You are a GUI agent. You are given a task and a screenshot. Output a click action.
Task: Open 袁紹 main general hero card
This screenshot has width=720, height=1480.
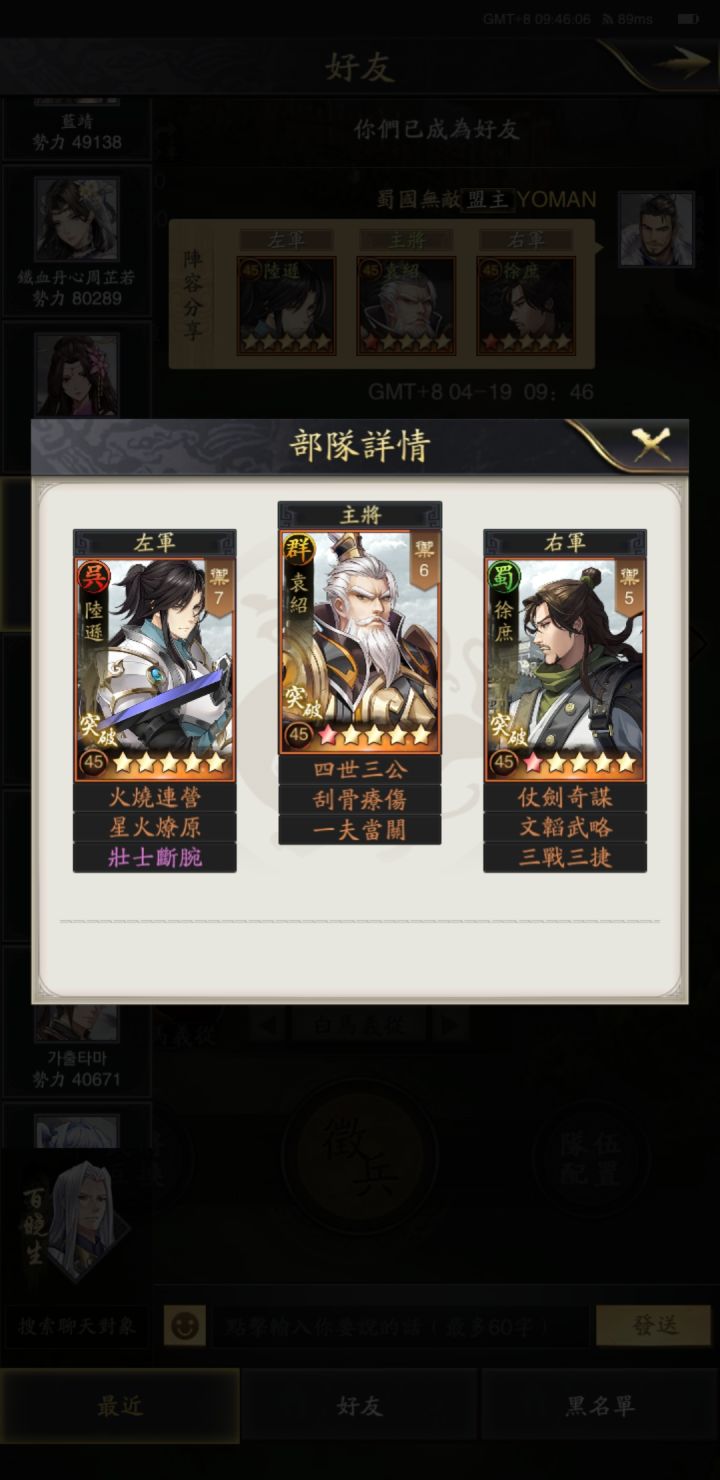coord(359,641)
